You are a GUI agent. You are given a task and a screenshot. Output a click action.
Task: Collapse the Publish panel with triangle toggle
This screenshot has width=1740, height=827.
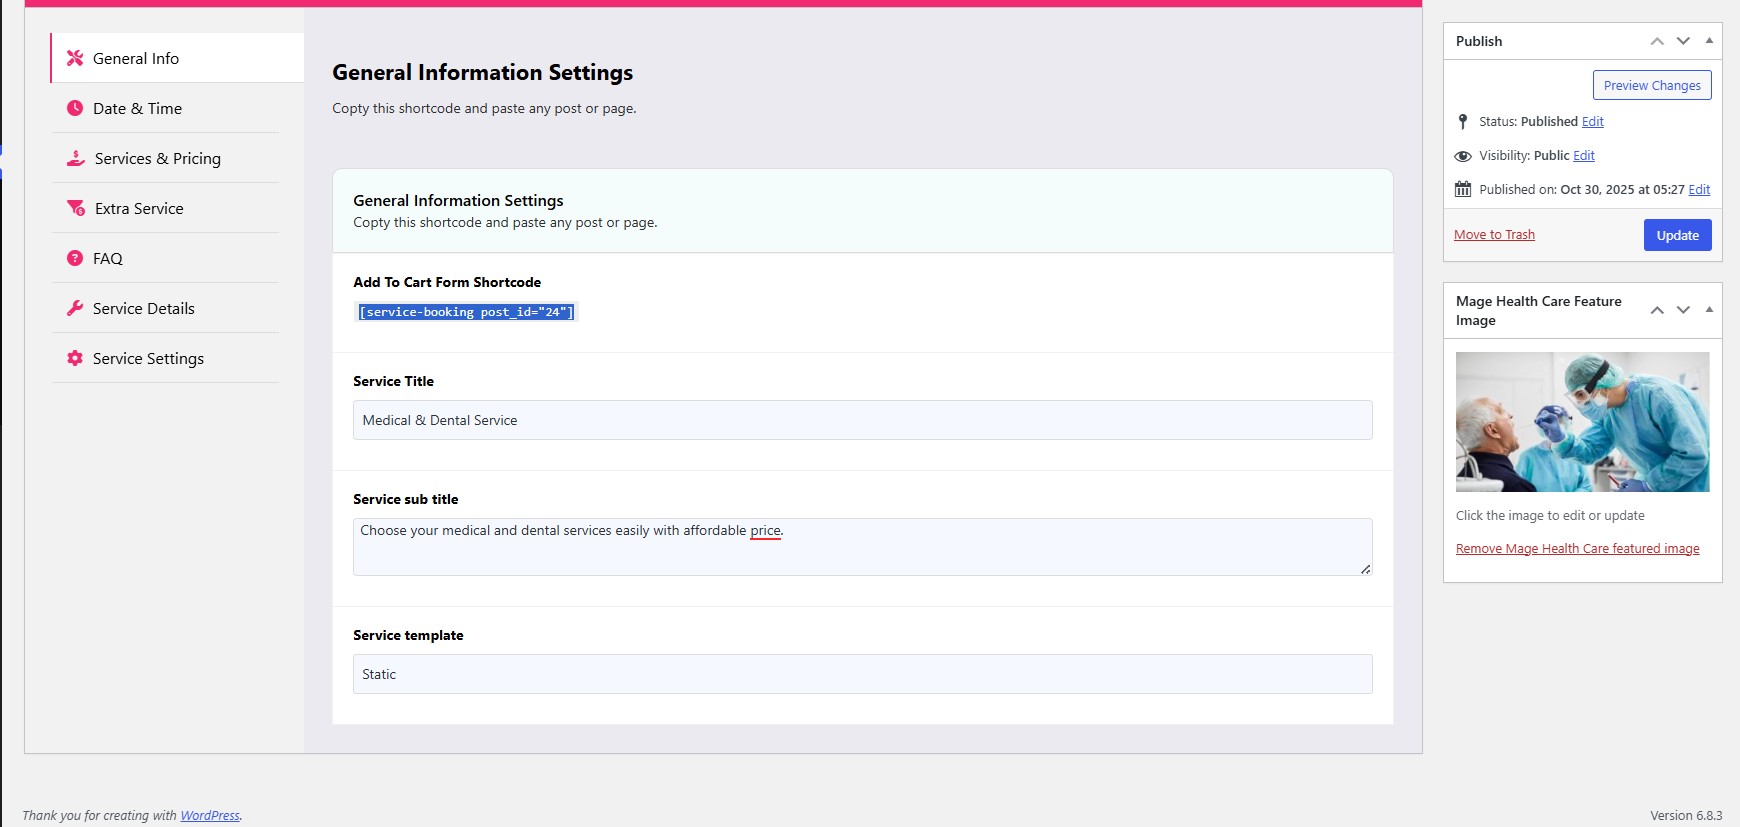pyautogui.click(x=1709, y=41)
